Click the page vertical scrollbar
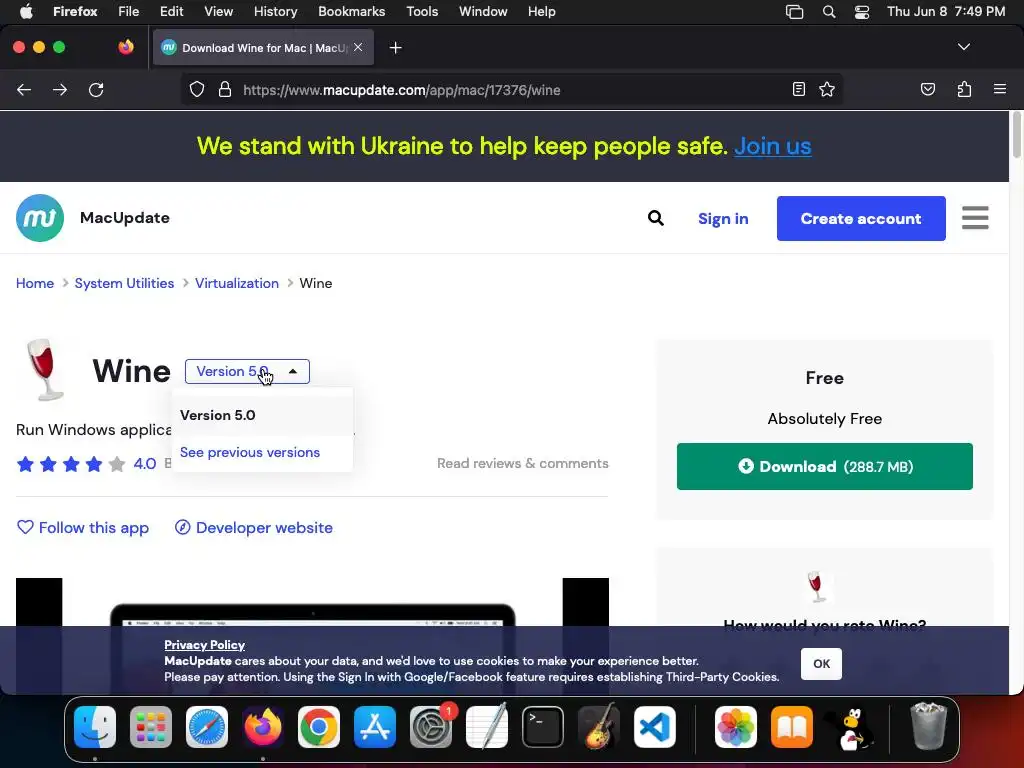 pos(1016,135)
